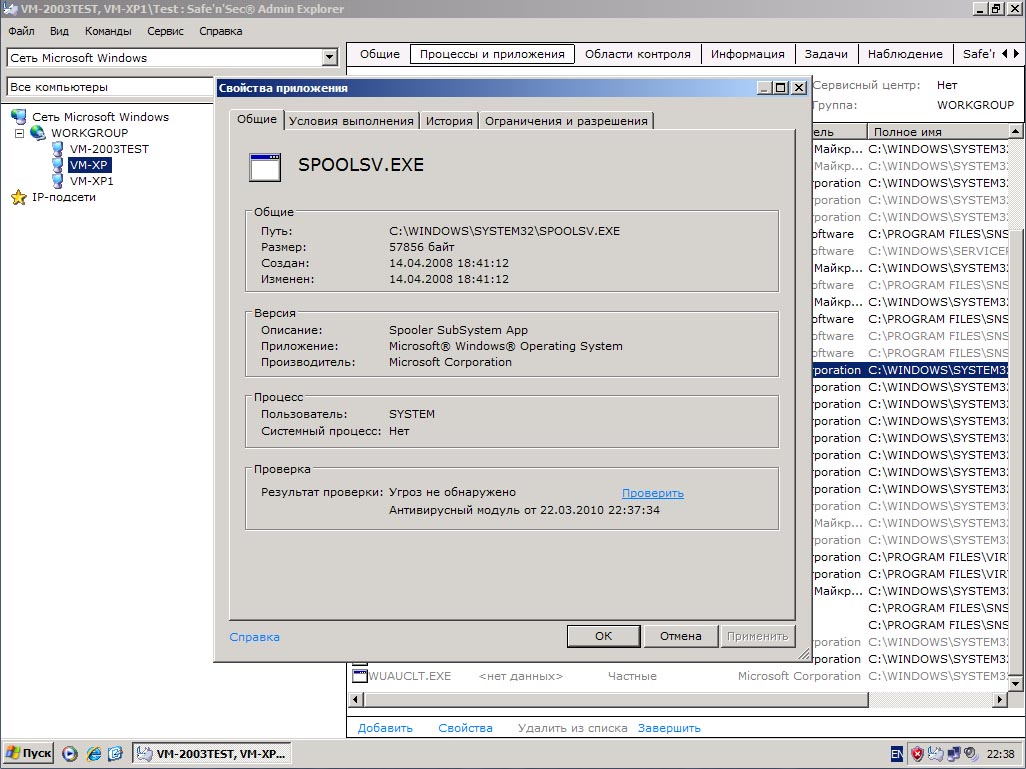
Task: Click the Проверить link
Action: tap(652, 493)
